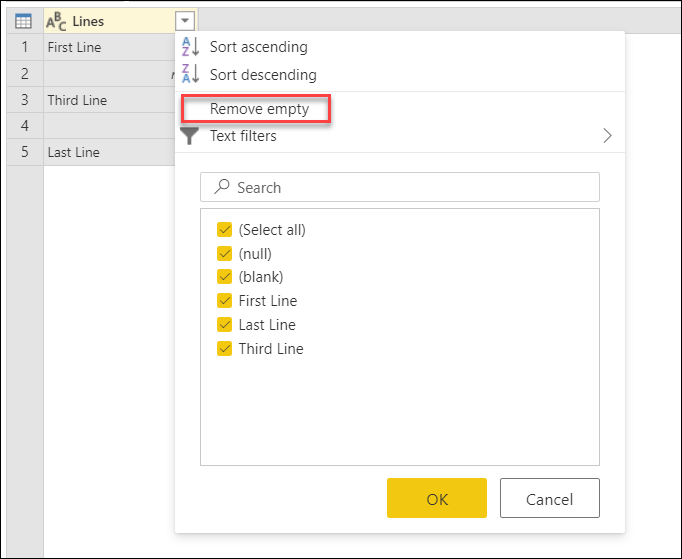Image resolution: width=682 pixels, height=559 pixels.
Task: Confirm the filter with OK
Action: coord(437,498)
